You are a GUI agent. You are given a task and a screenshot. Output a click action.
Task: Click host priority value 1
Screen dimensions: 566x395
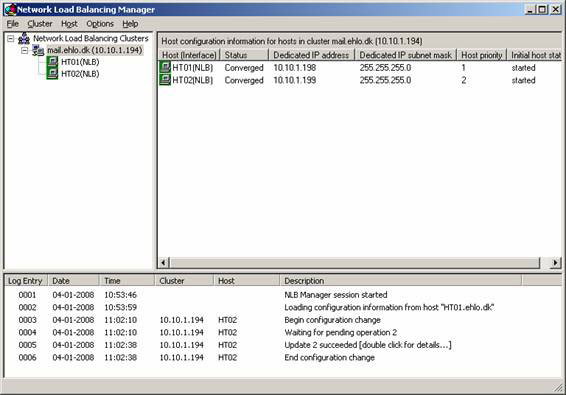point(463,68)
